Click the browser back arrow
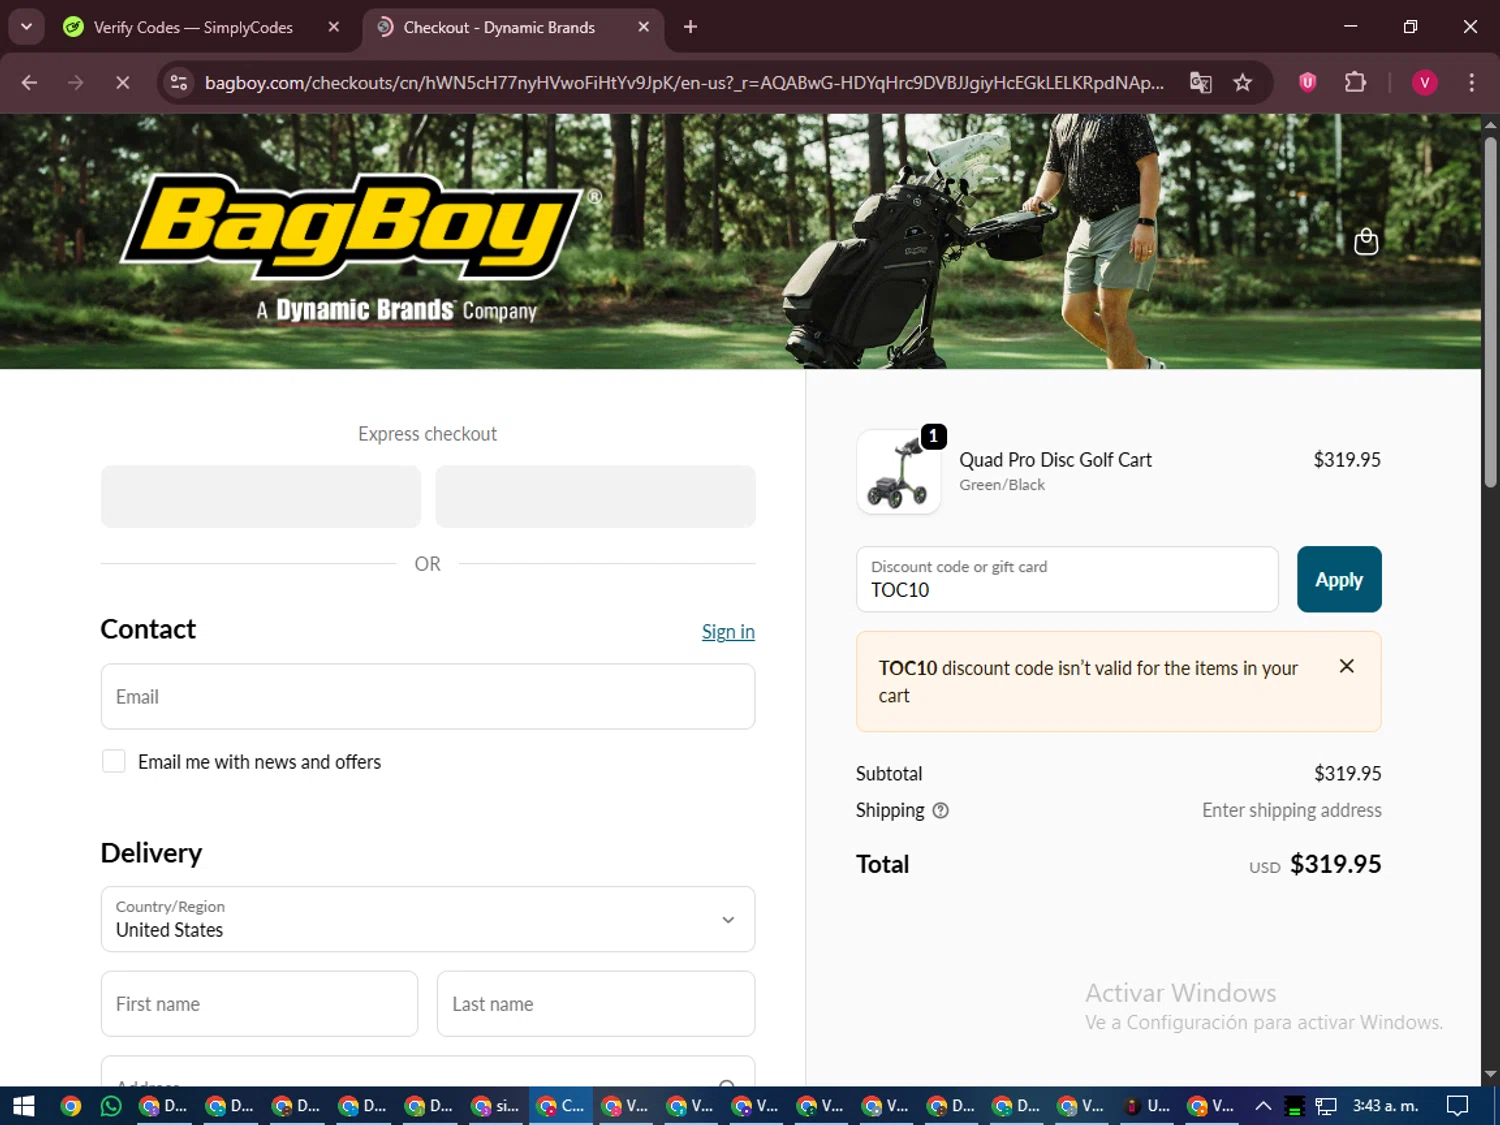Image resolution: width=1500 pixels, height=1125 pixels. [x=29, y=82]
